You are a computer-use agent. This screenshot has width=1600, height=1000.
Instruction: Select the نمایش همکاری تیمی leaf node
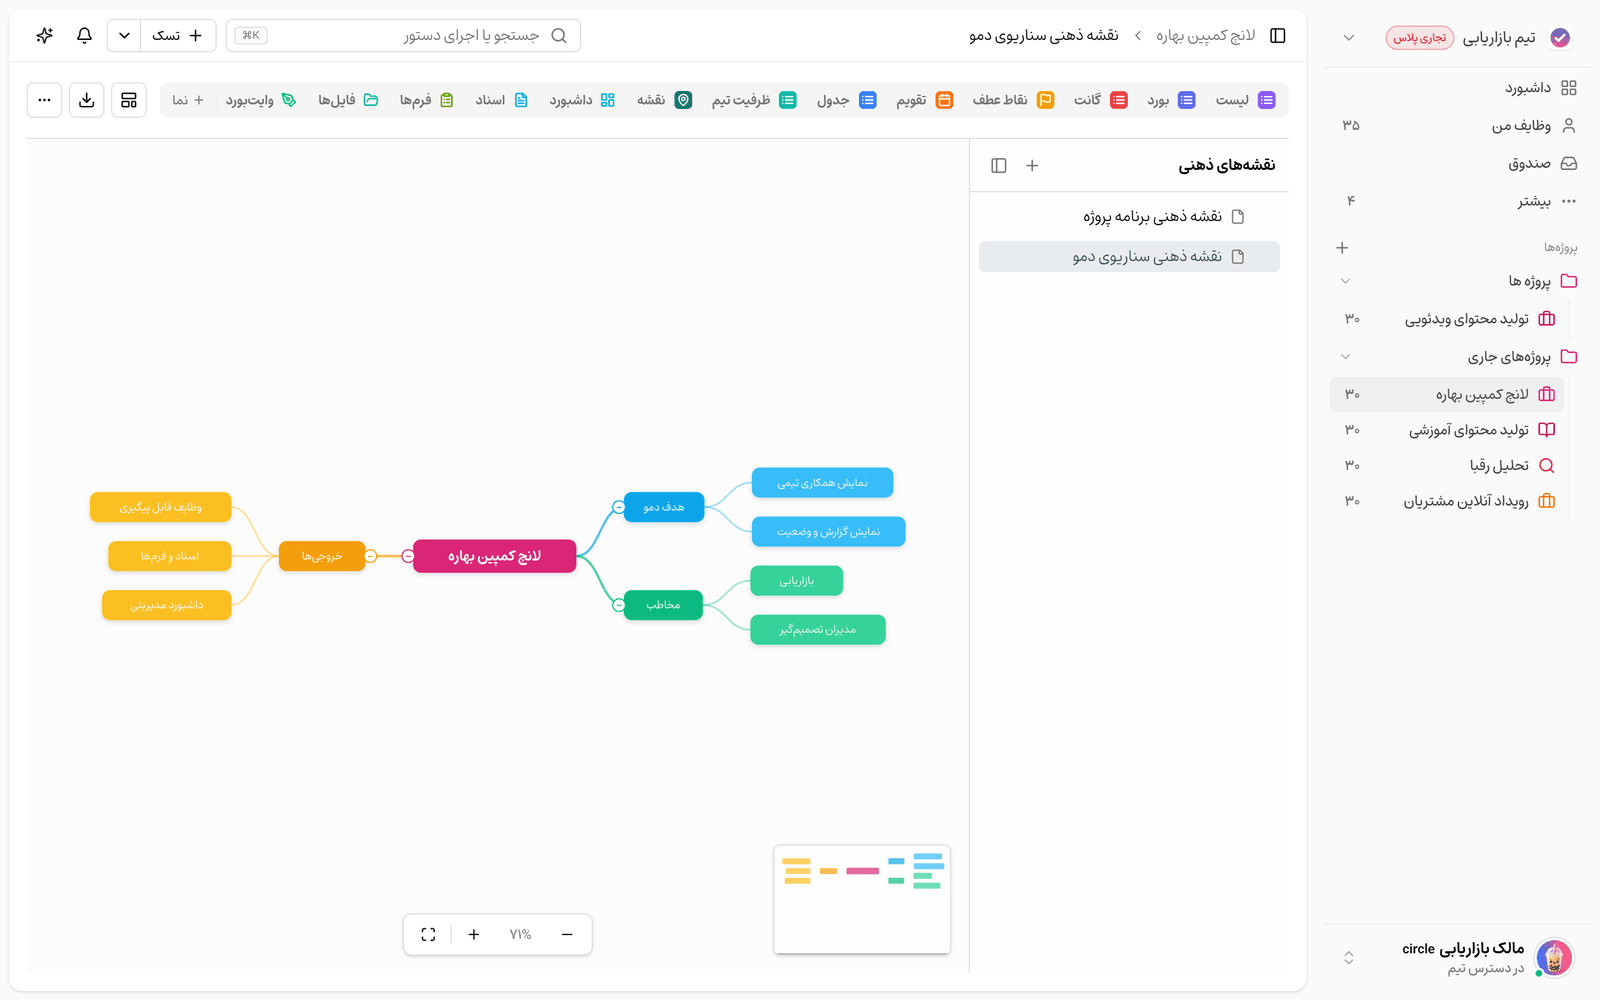click(822, 483)
